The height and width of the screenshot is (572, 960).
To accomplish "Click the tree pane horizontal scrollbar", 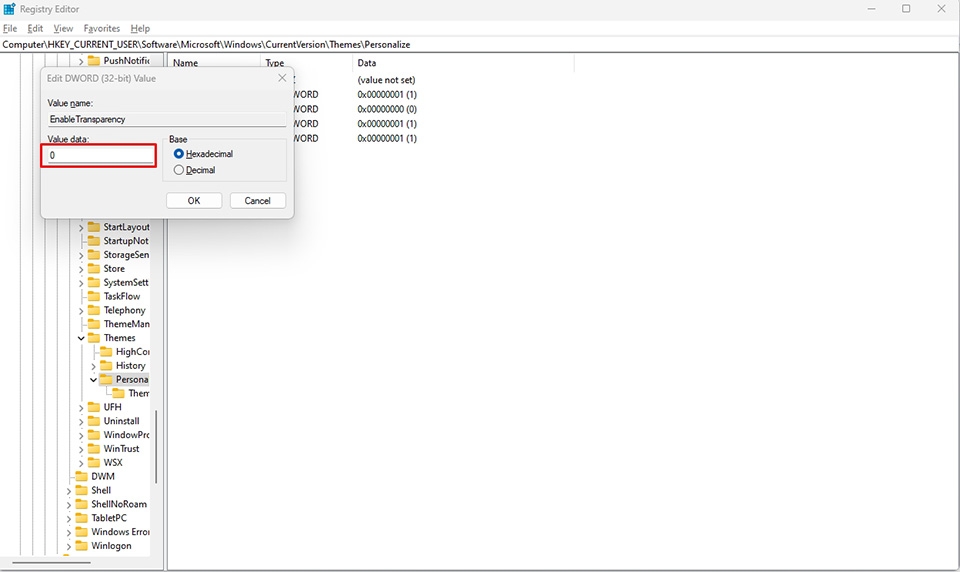I will click(x=51, y=562).
